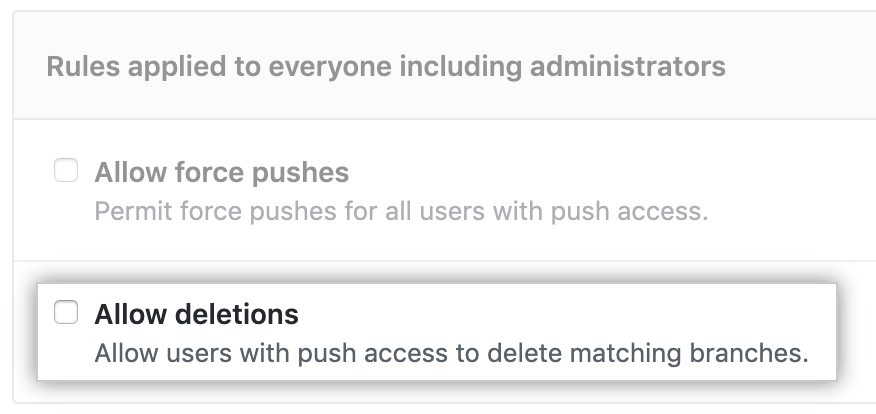876x414 pixels.
Task: Enable the Allow force pushes checkbox
Action: tap(66, 172)
